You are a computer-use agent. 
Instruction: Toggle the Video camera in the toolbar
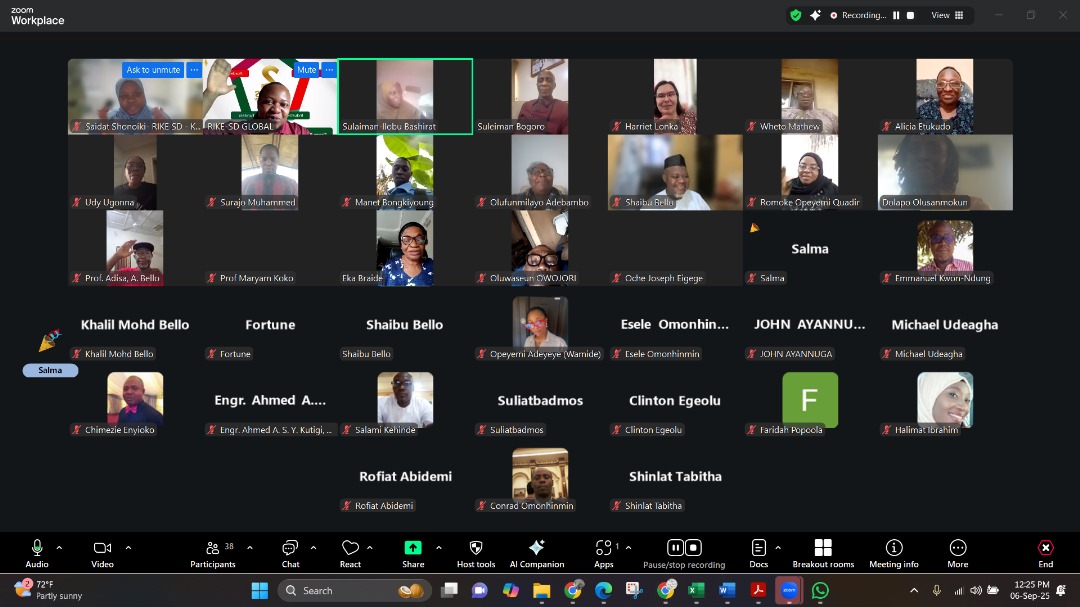click(103, 553)
